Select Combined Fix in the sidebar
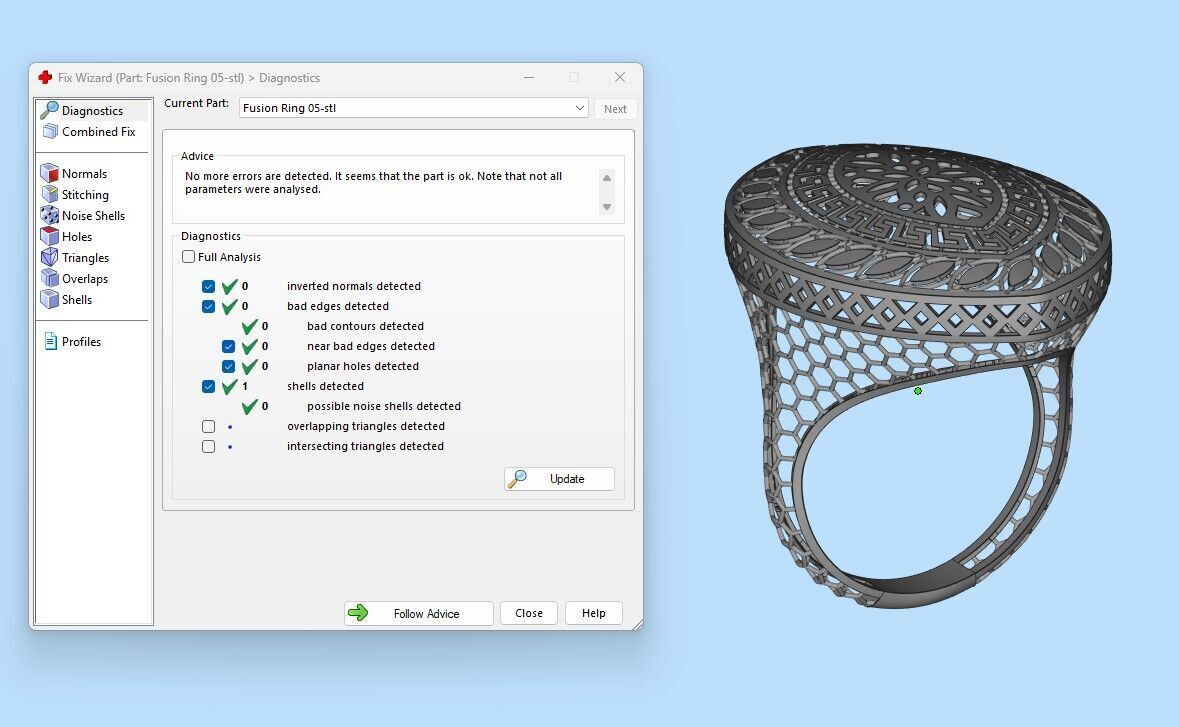This screenshot has width=1179, height=727. pyautogui.click(x=99, y=132)
